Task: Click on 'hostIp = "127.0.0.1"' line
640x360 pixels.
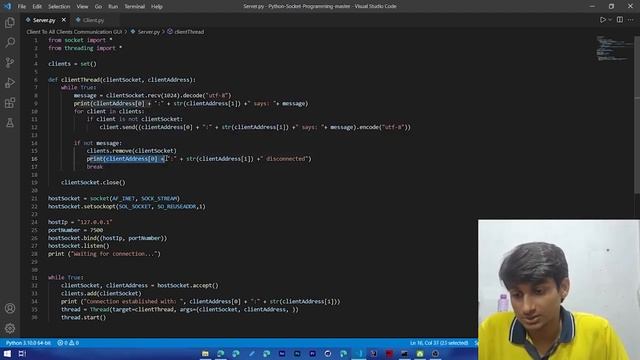Action: pyautogui.click(x=80, y=222)
